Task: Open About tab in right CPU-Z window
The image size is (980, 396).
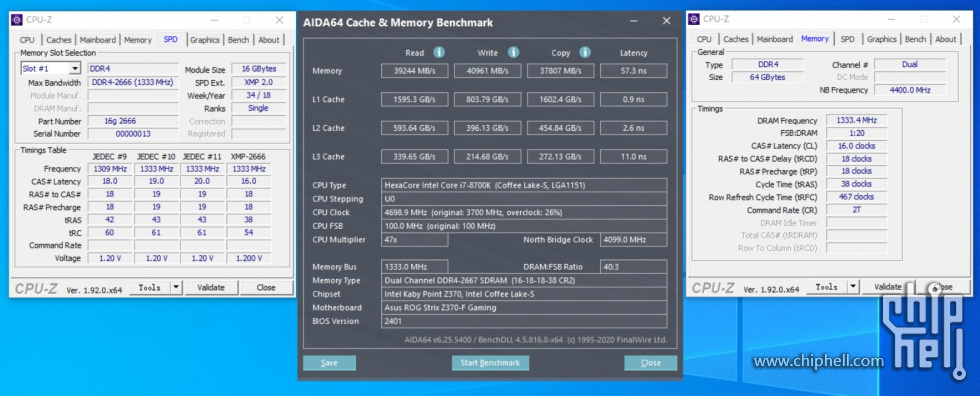Action: point(946,39)
